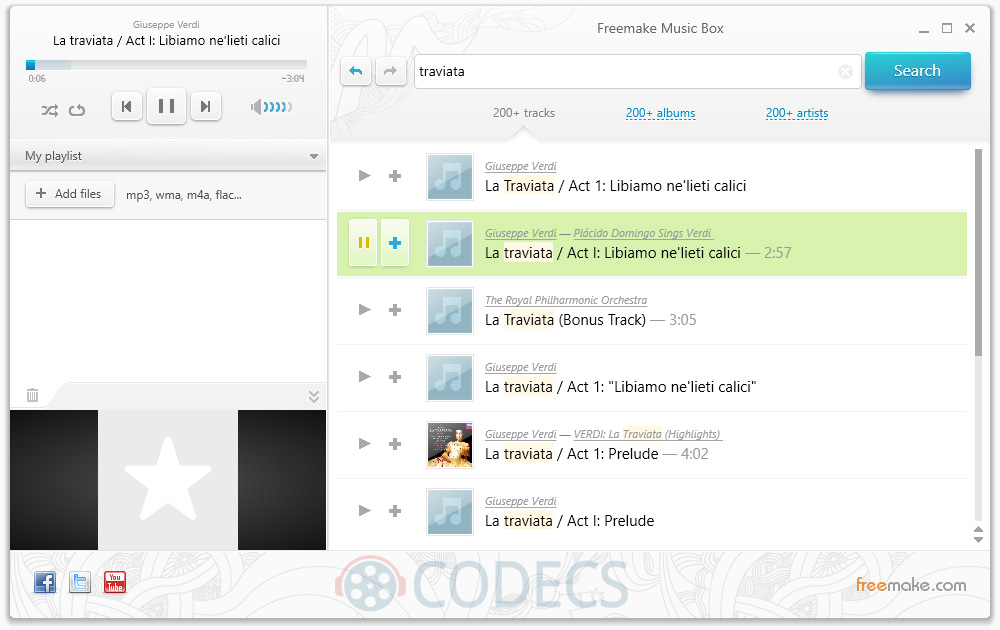Click the remaining time -3:04
The height and width of the screenshot is (630, 1000).
[293, 78]
